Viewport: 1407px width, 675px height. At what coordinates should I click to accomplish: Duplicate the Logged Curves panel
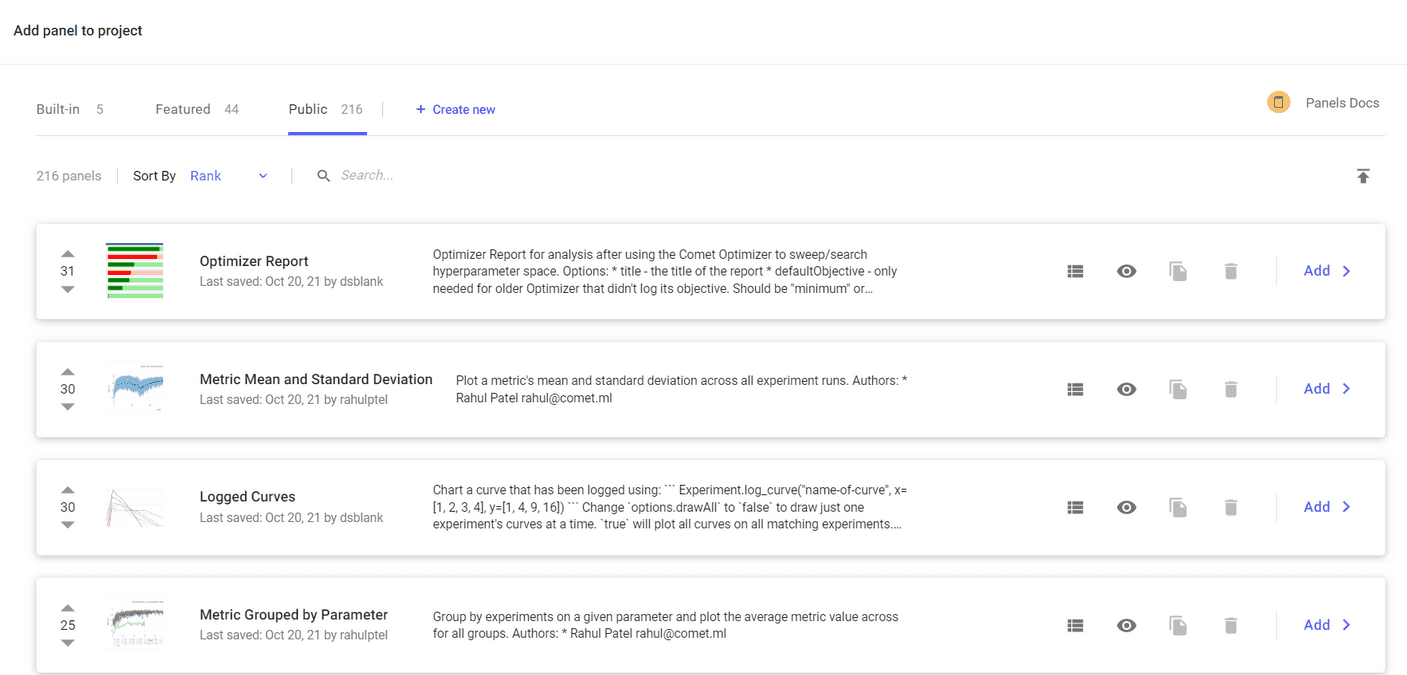click(1178, 507)
